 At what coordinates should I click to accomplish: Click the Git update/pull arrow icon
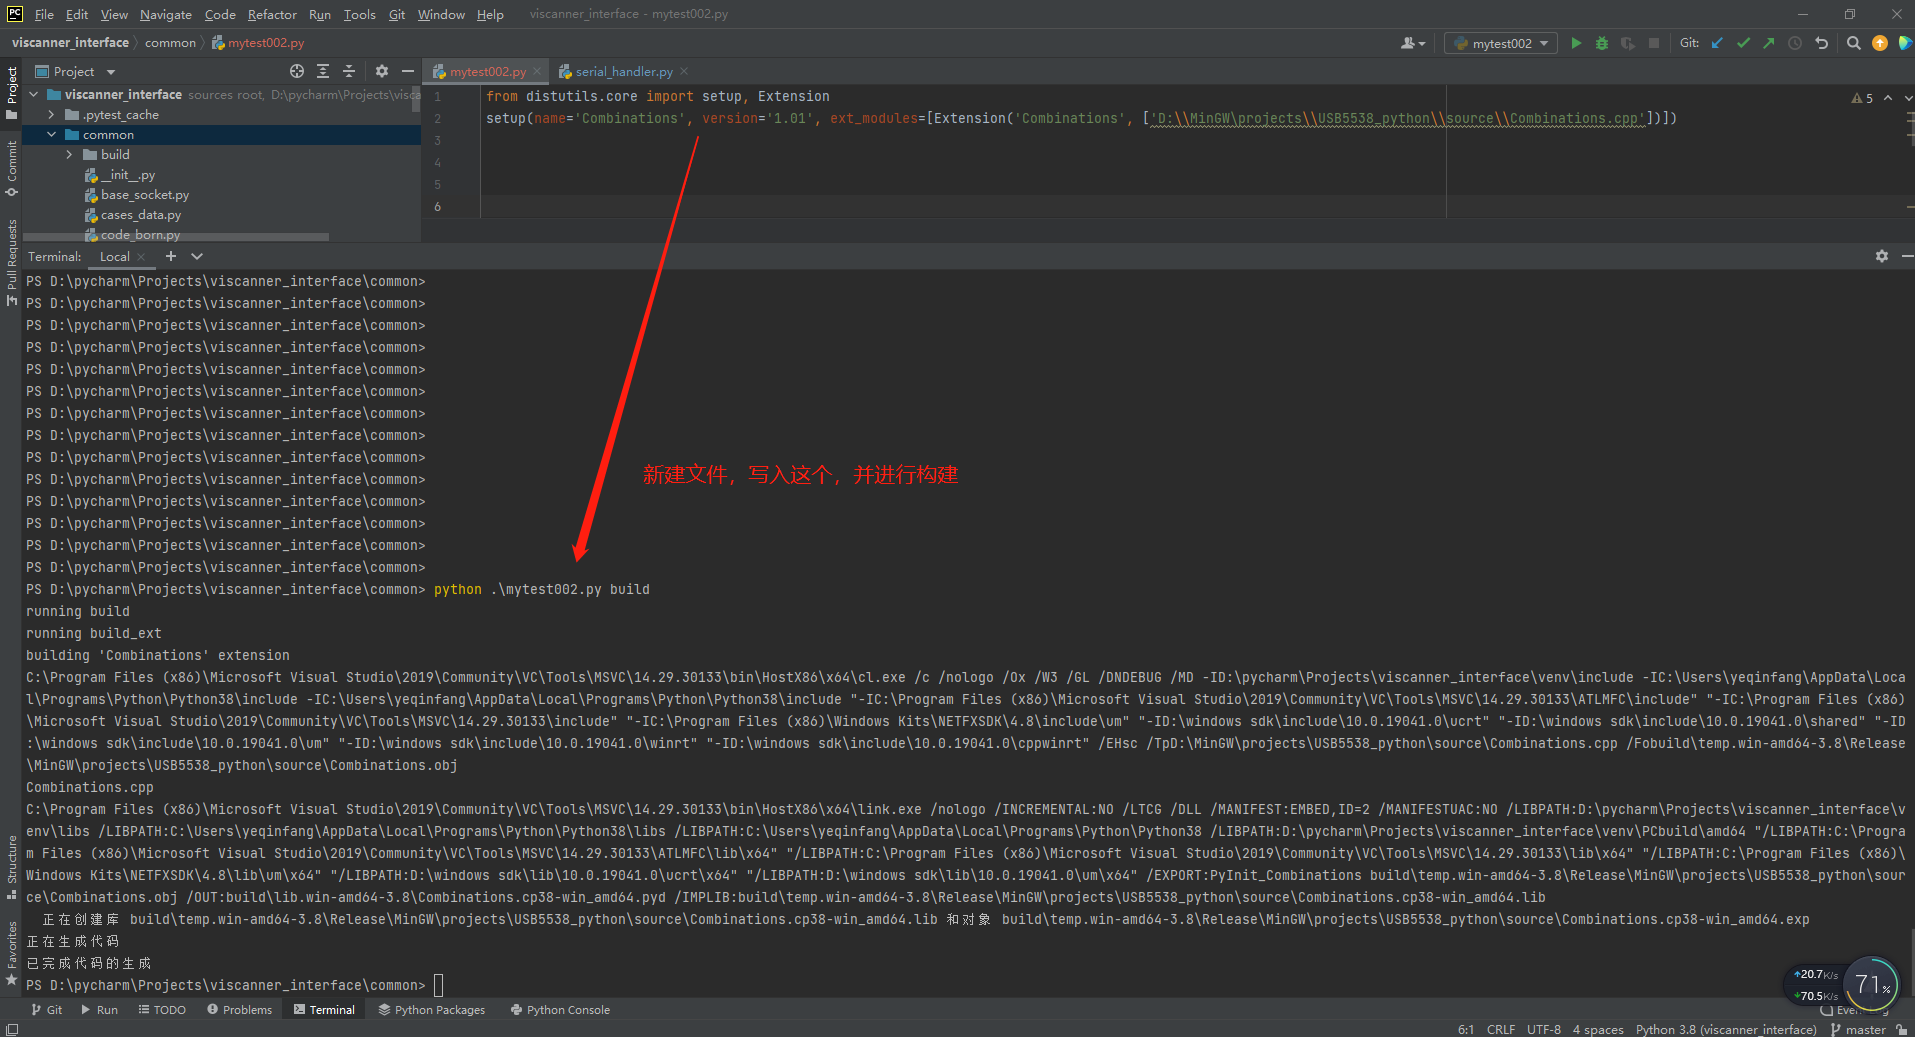tap(1717, 43)
